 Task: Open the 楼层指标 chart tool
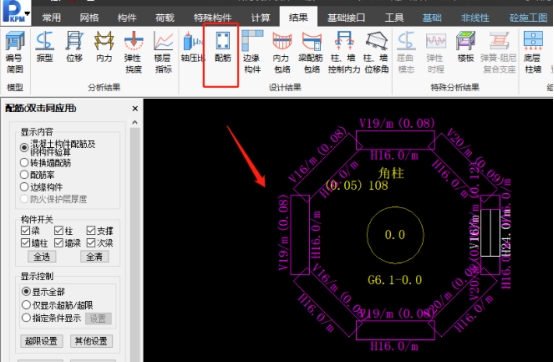(x=163, y=52)
